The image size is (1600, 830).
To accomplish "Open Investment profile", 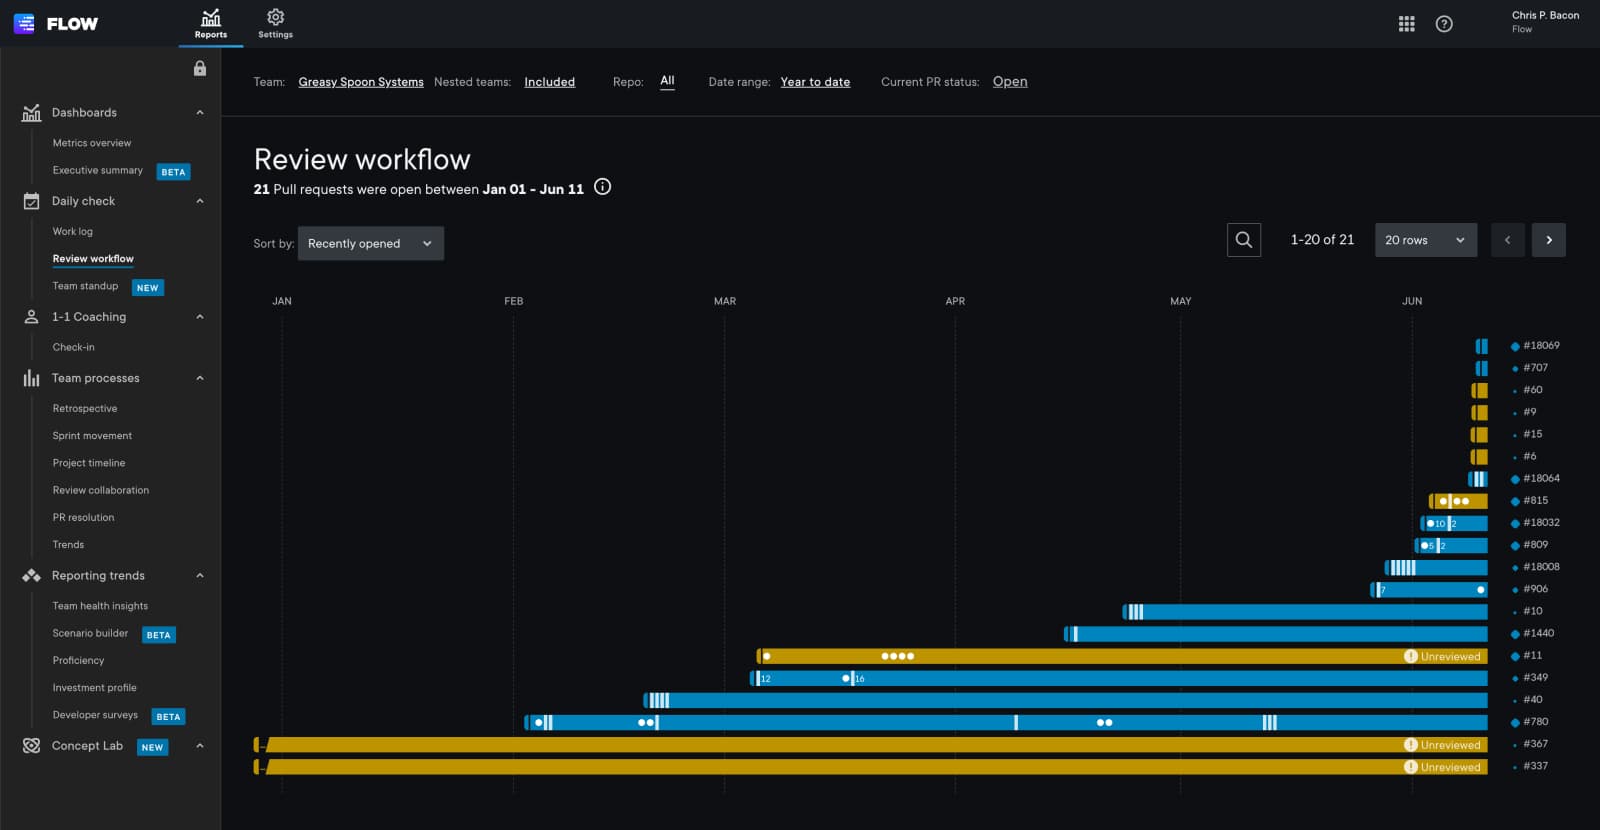I will click(x=94, y=688).
